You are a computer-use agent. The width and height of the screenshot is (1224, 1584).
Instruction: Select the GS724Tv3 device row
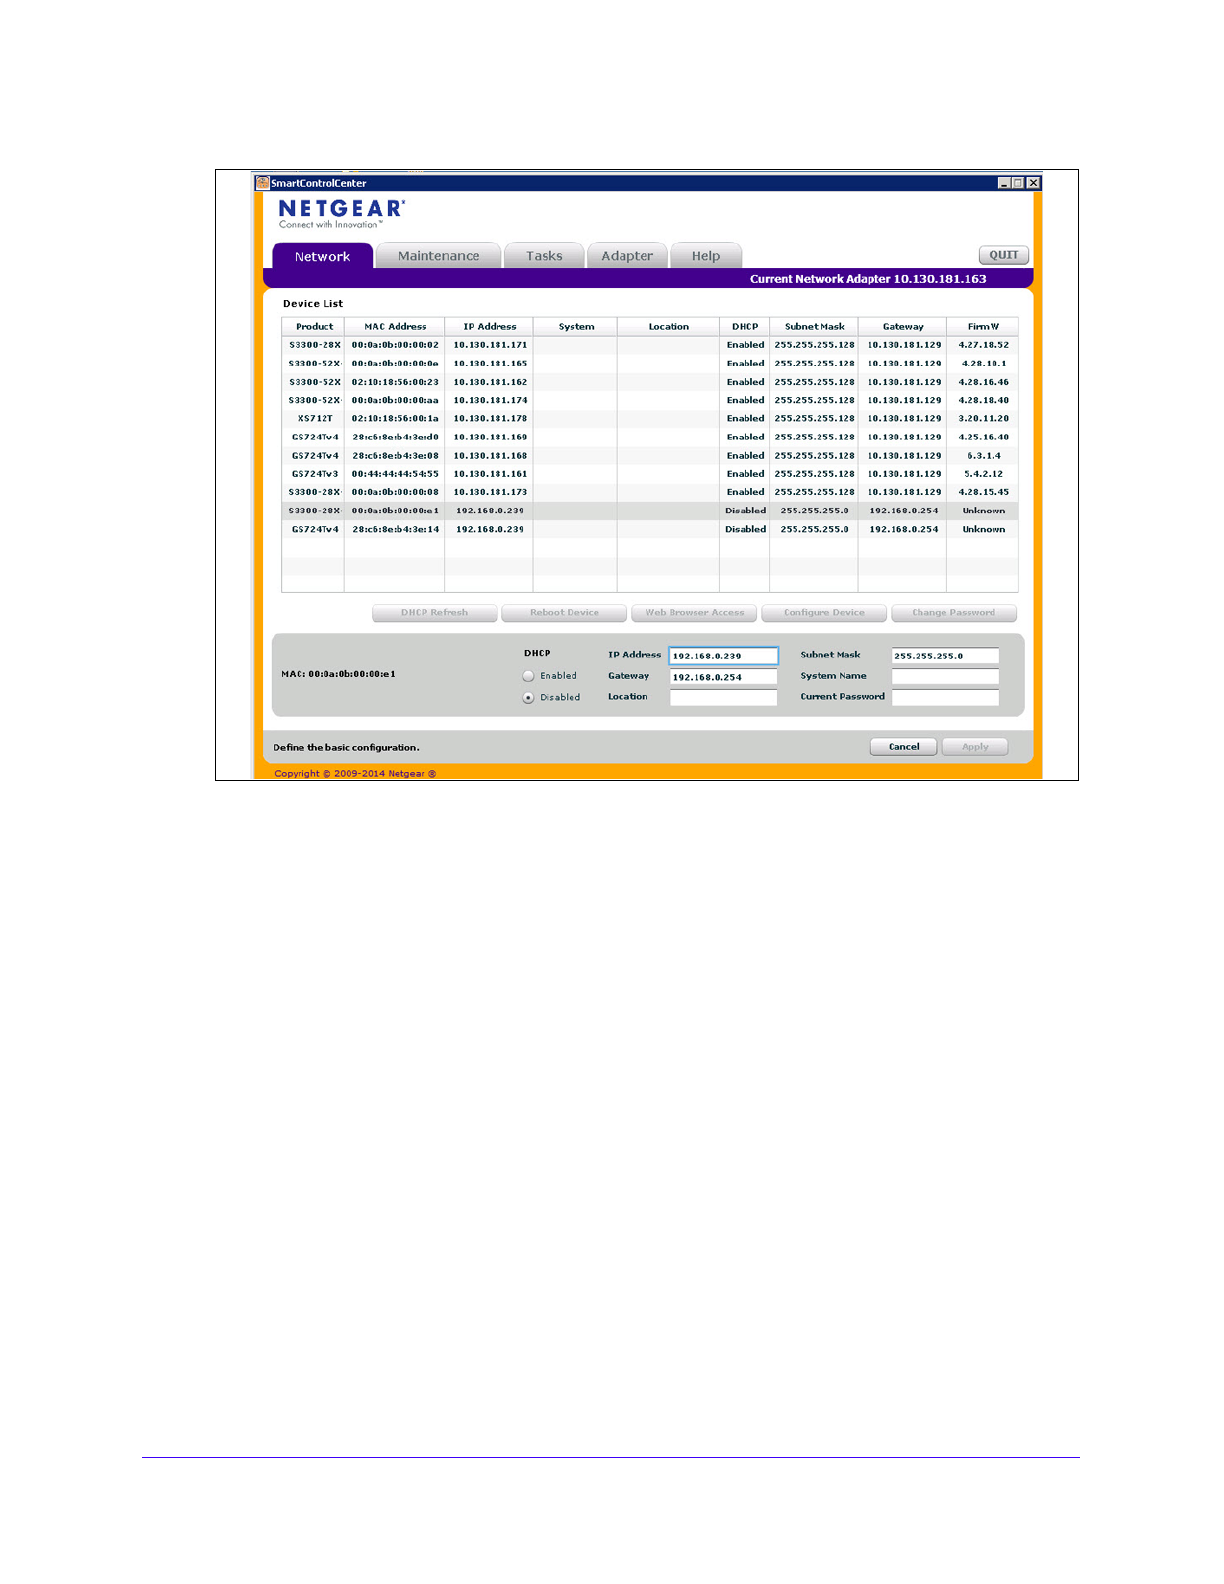coord(650,474)
